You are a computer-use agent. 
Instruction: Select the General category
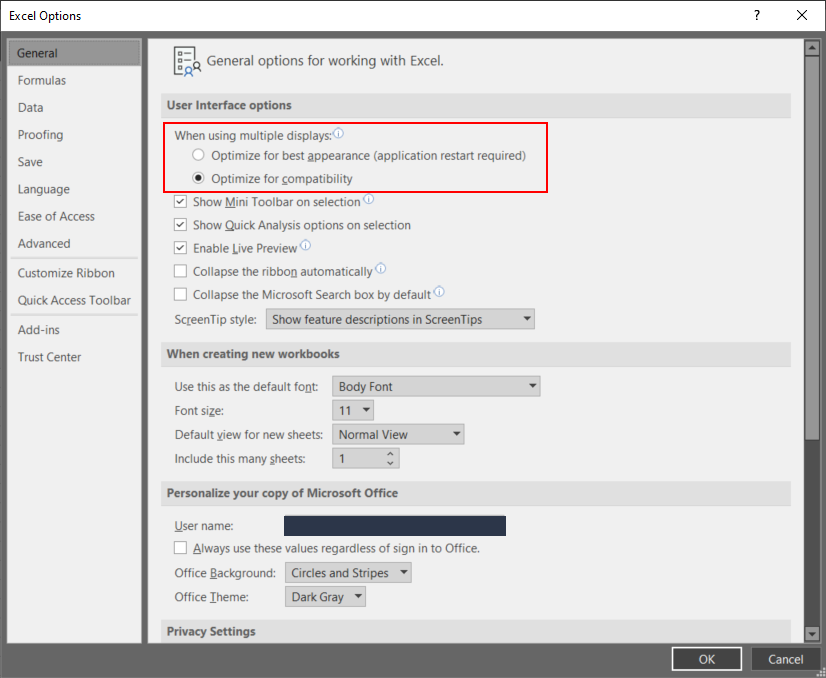pos(74,53)
